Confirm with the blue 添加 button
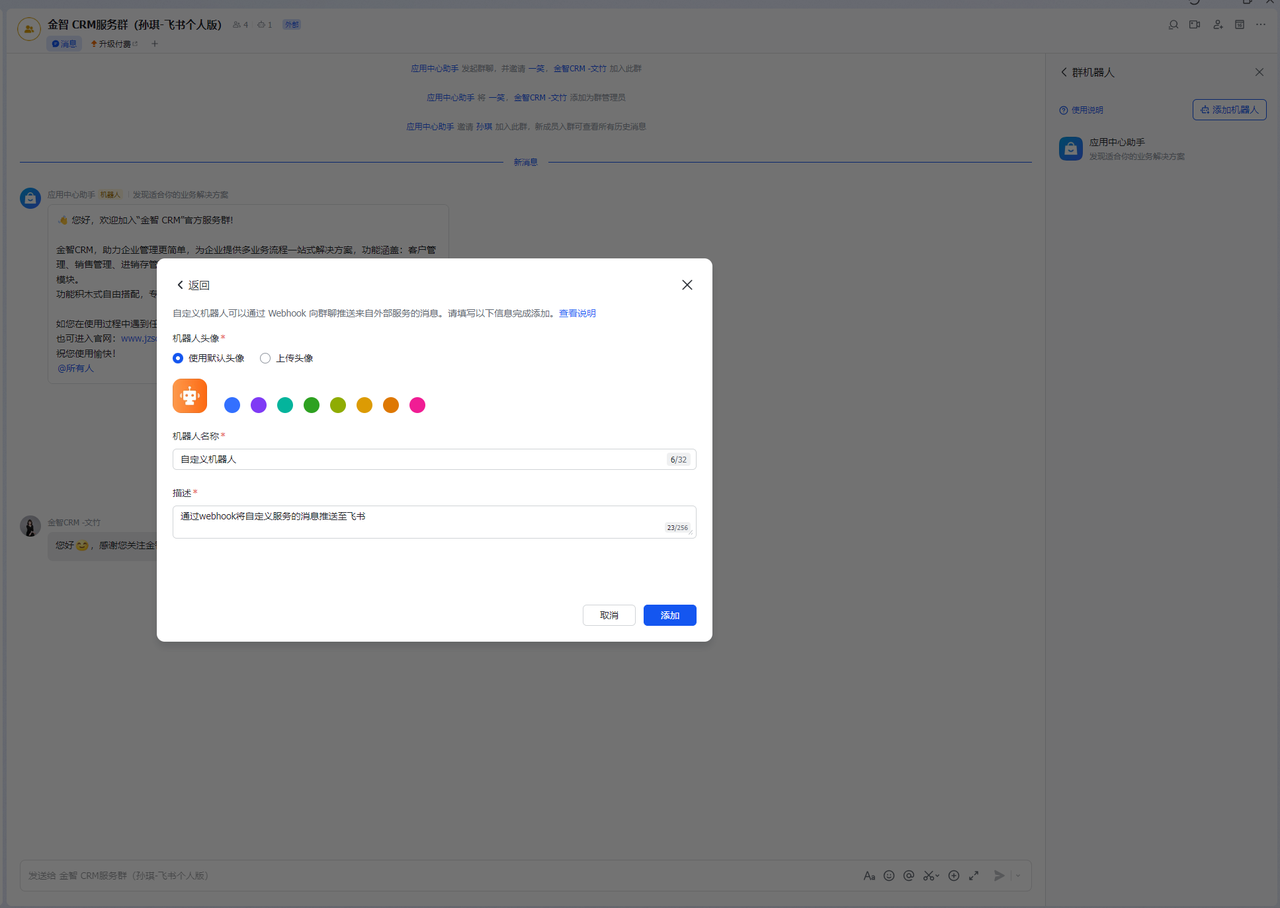The height and width of the screenshot is (908, 1280). [x=670, y=615]
